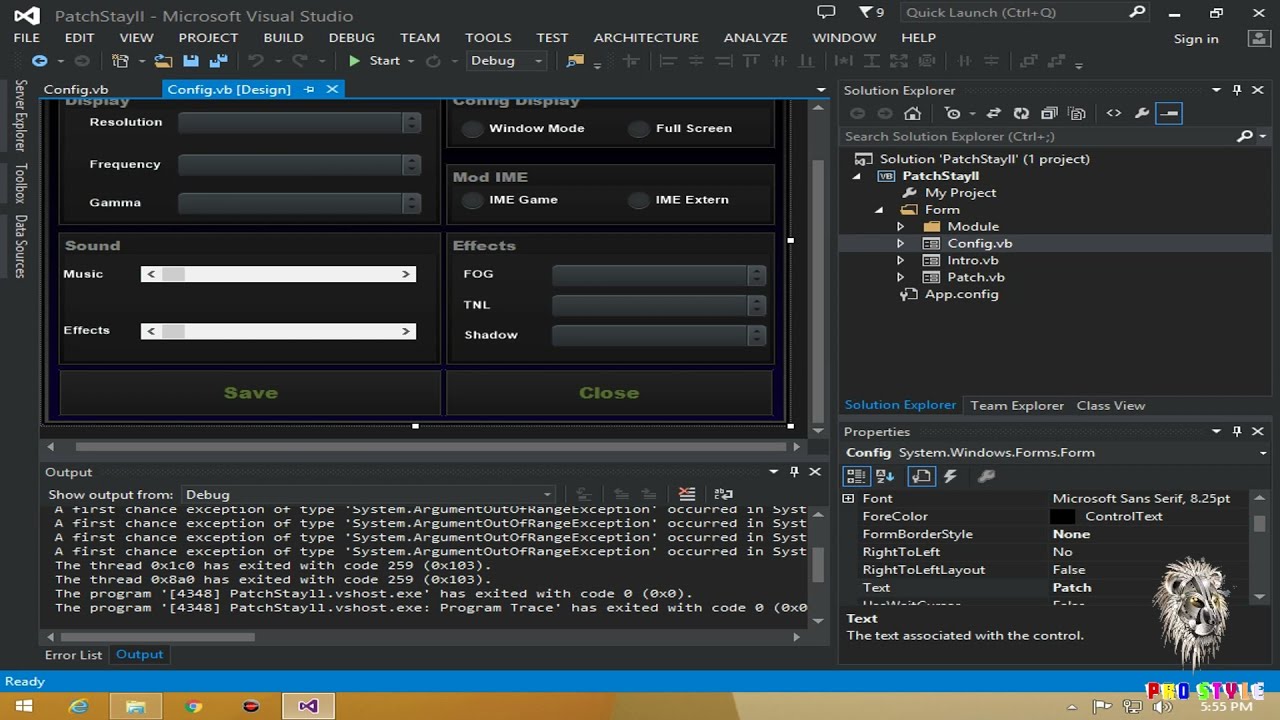Click the Save button on the form
The image size is (1280, 720).
coord(251,393)
